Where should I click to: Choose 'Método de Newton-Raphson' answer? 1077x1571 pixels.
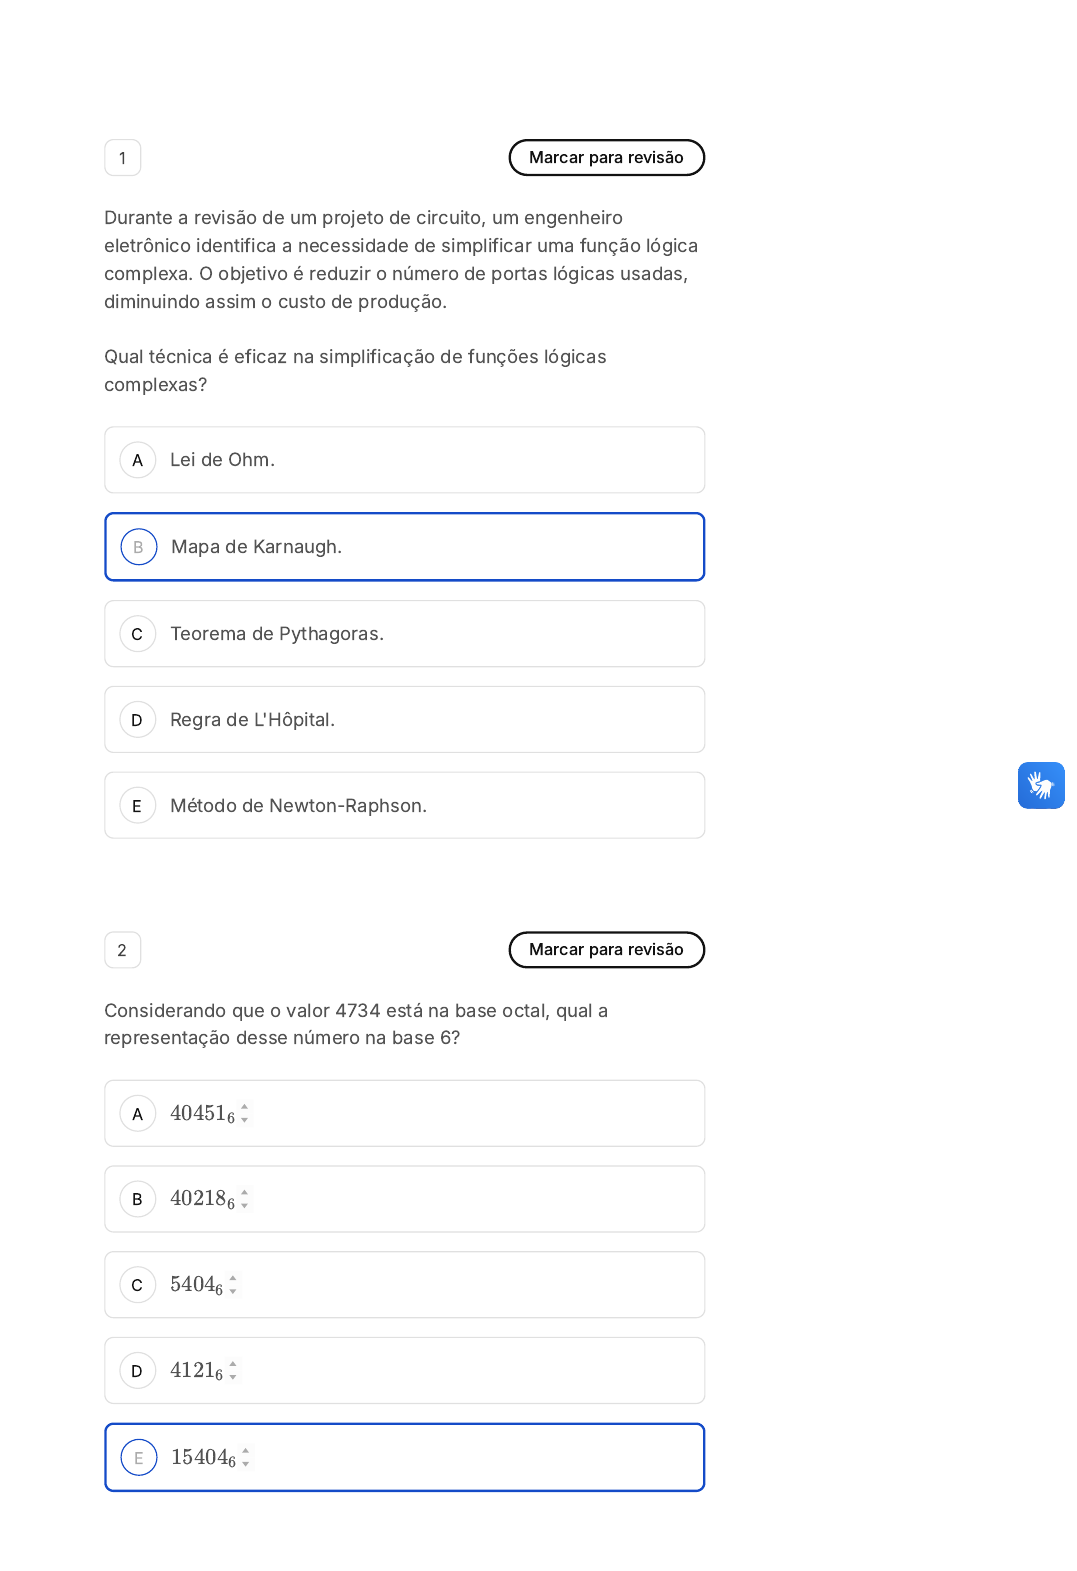point(404,806)
